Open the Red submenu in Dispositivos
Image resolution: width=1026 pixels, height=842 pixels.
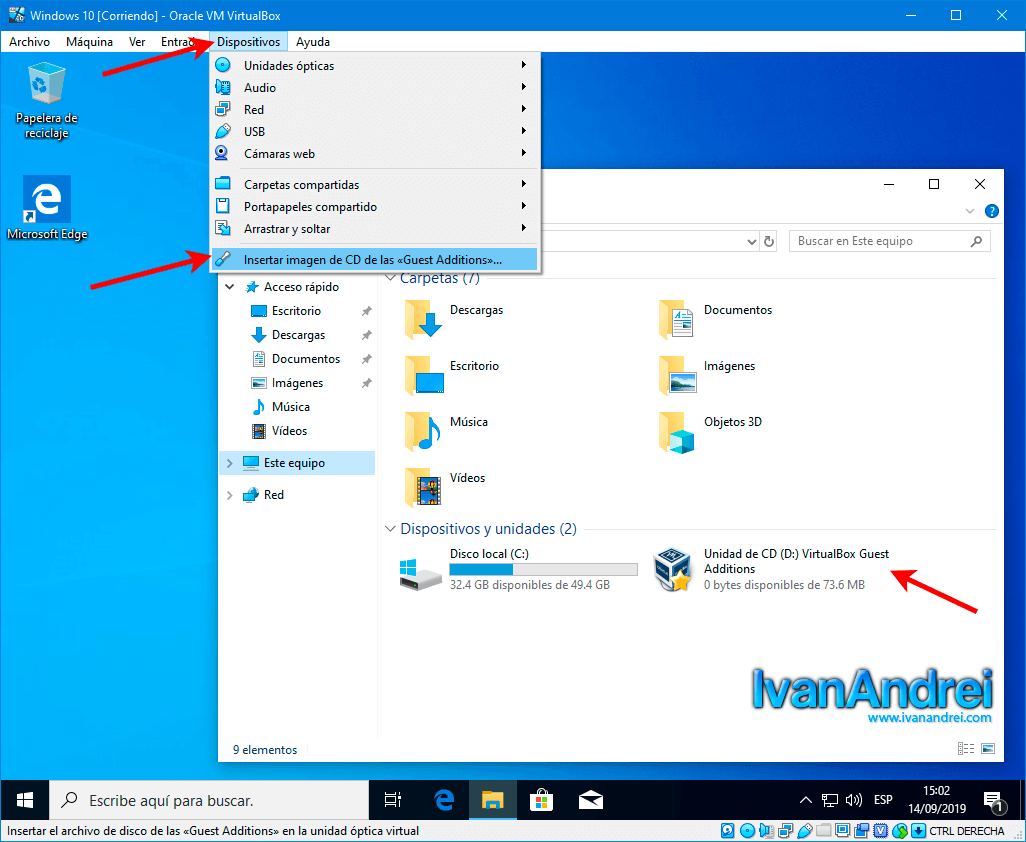pyautogui.click(x=374, y=109)
